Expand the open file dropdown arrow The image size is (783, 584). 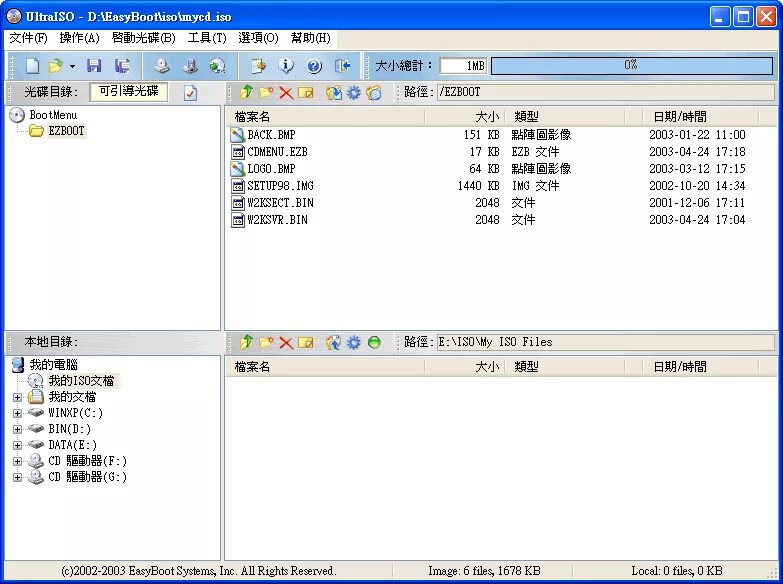point(72,66)
